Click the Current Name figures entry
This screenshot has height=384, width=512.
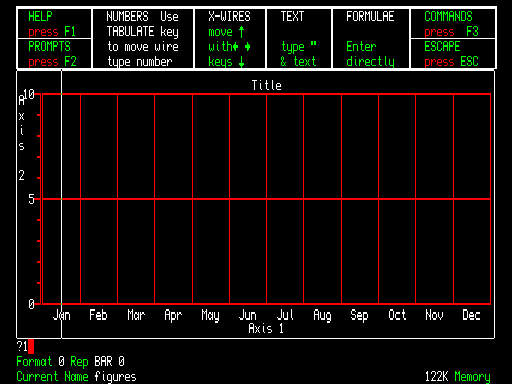[76, 377]
